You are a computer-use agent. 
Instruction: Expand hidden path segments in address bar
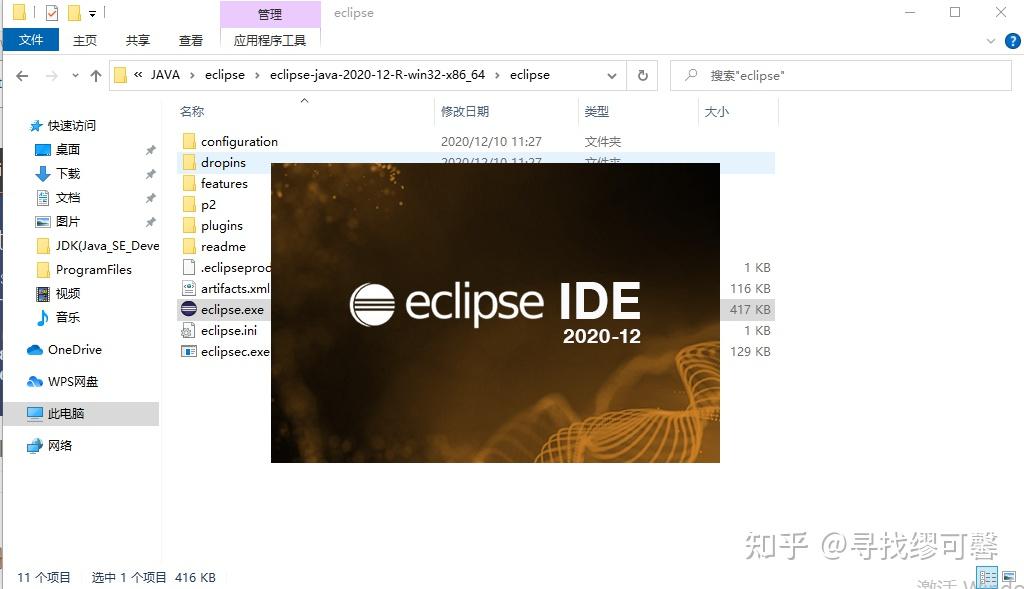(x=138, y=75)
